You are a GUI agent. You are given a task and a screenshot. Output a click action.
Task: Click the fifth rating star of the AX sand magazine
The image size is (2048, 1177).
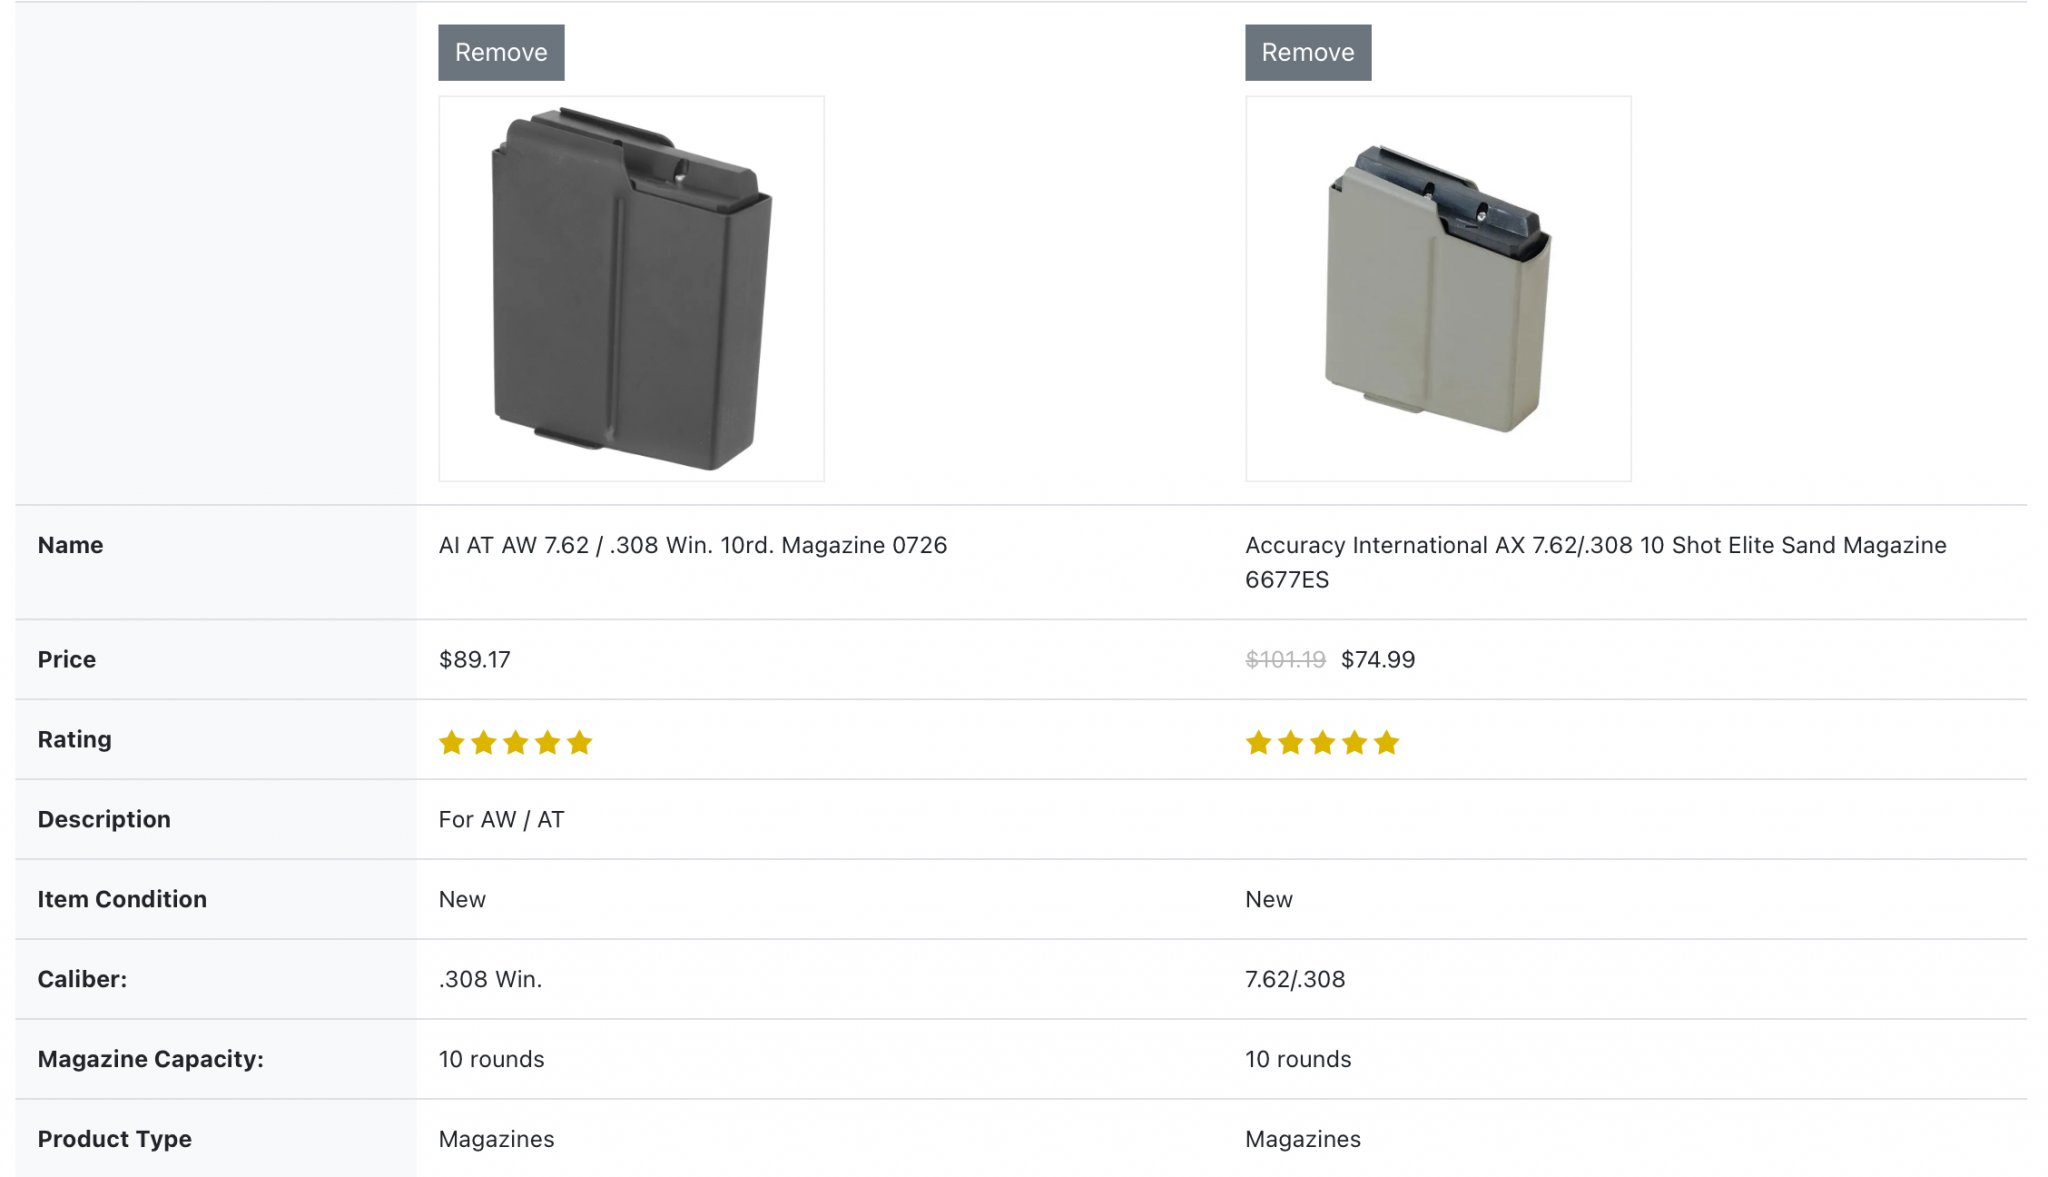pyautogui.click(x=1387, y=742)
